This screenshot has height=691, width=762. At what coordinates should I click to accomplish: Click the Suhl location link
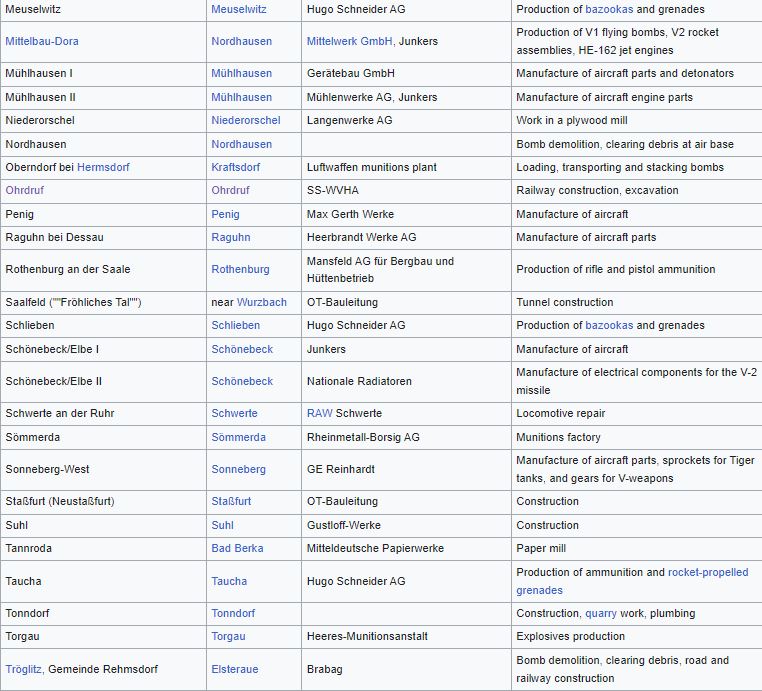coord(222,525)
